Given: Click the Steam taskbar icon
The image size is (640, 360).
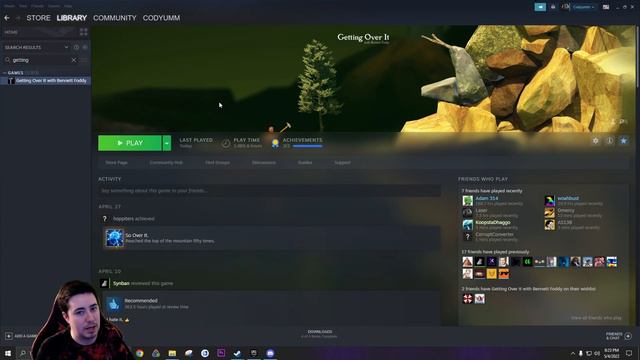Looking at the screenshot, I should coord(237,353).
